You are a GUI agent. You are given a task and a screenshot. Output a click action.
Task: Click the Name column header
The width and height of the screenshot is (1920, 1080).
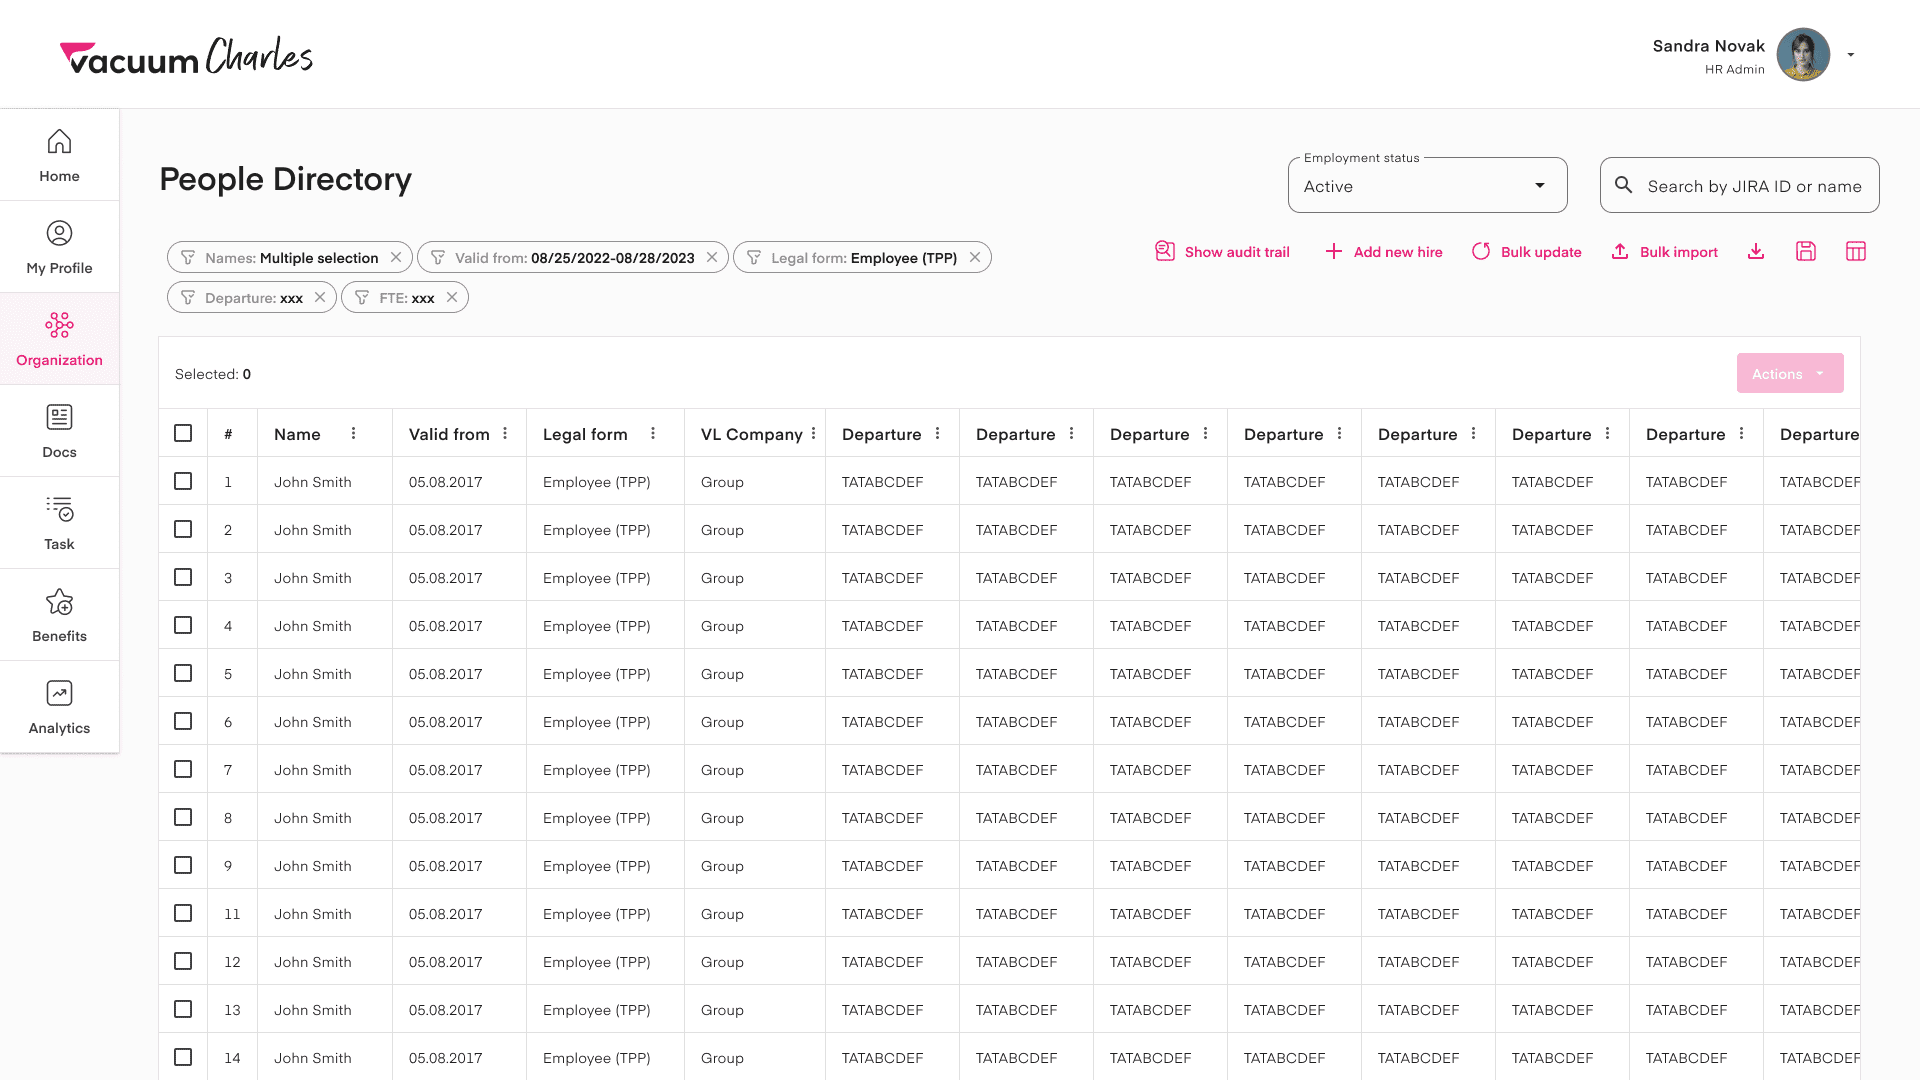coord(297,434)
